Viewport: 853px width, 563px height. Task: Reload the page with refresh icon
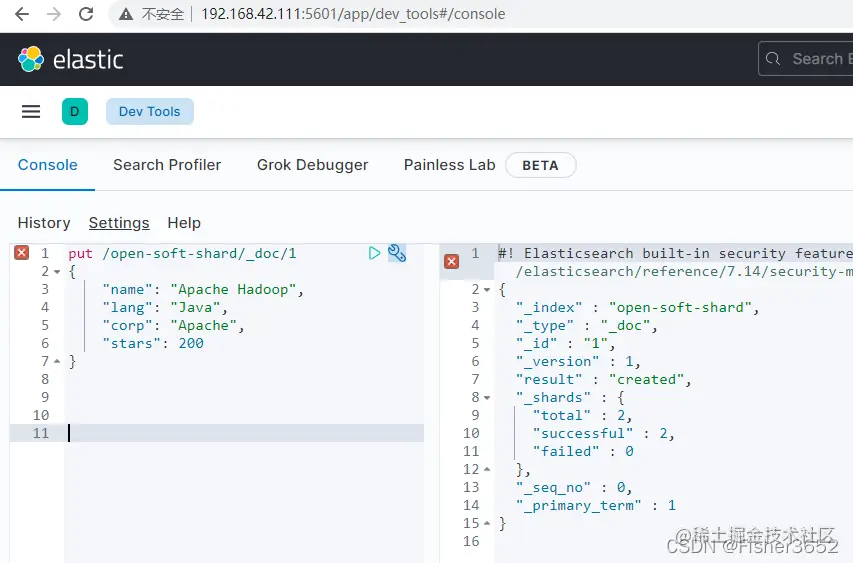coord(86,14)
